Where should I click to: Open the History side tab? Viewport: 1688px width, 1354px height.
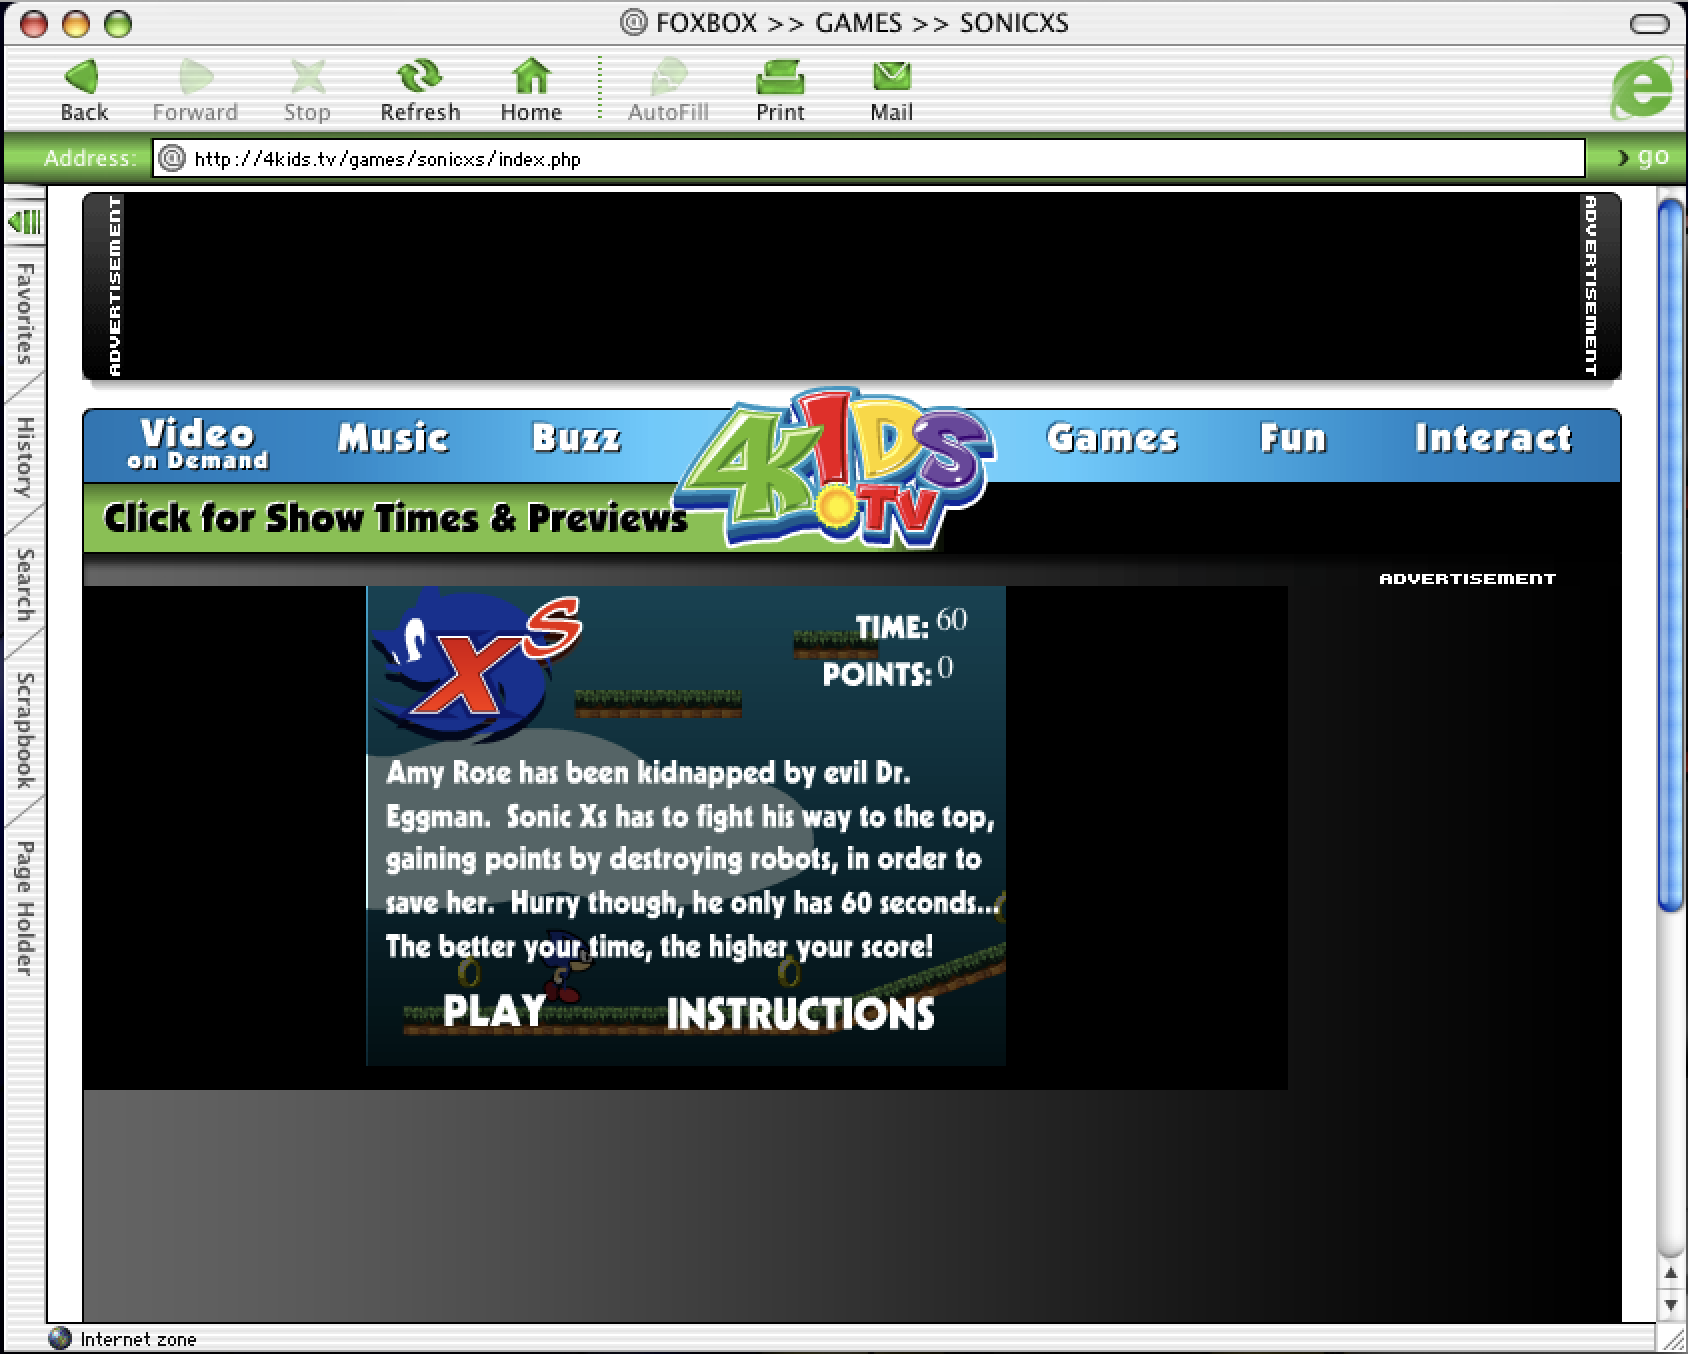coord(24,457)
